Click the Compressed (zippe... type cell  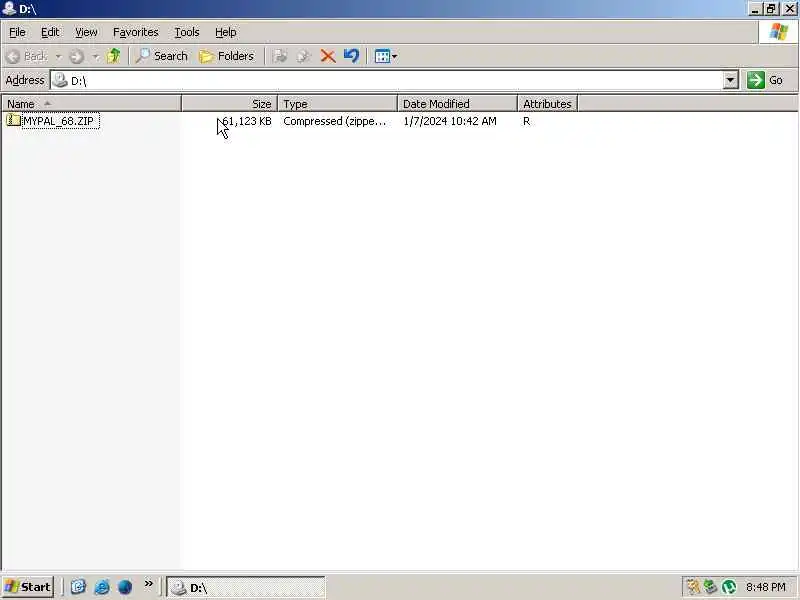[x=335, y=121]
